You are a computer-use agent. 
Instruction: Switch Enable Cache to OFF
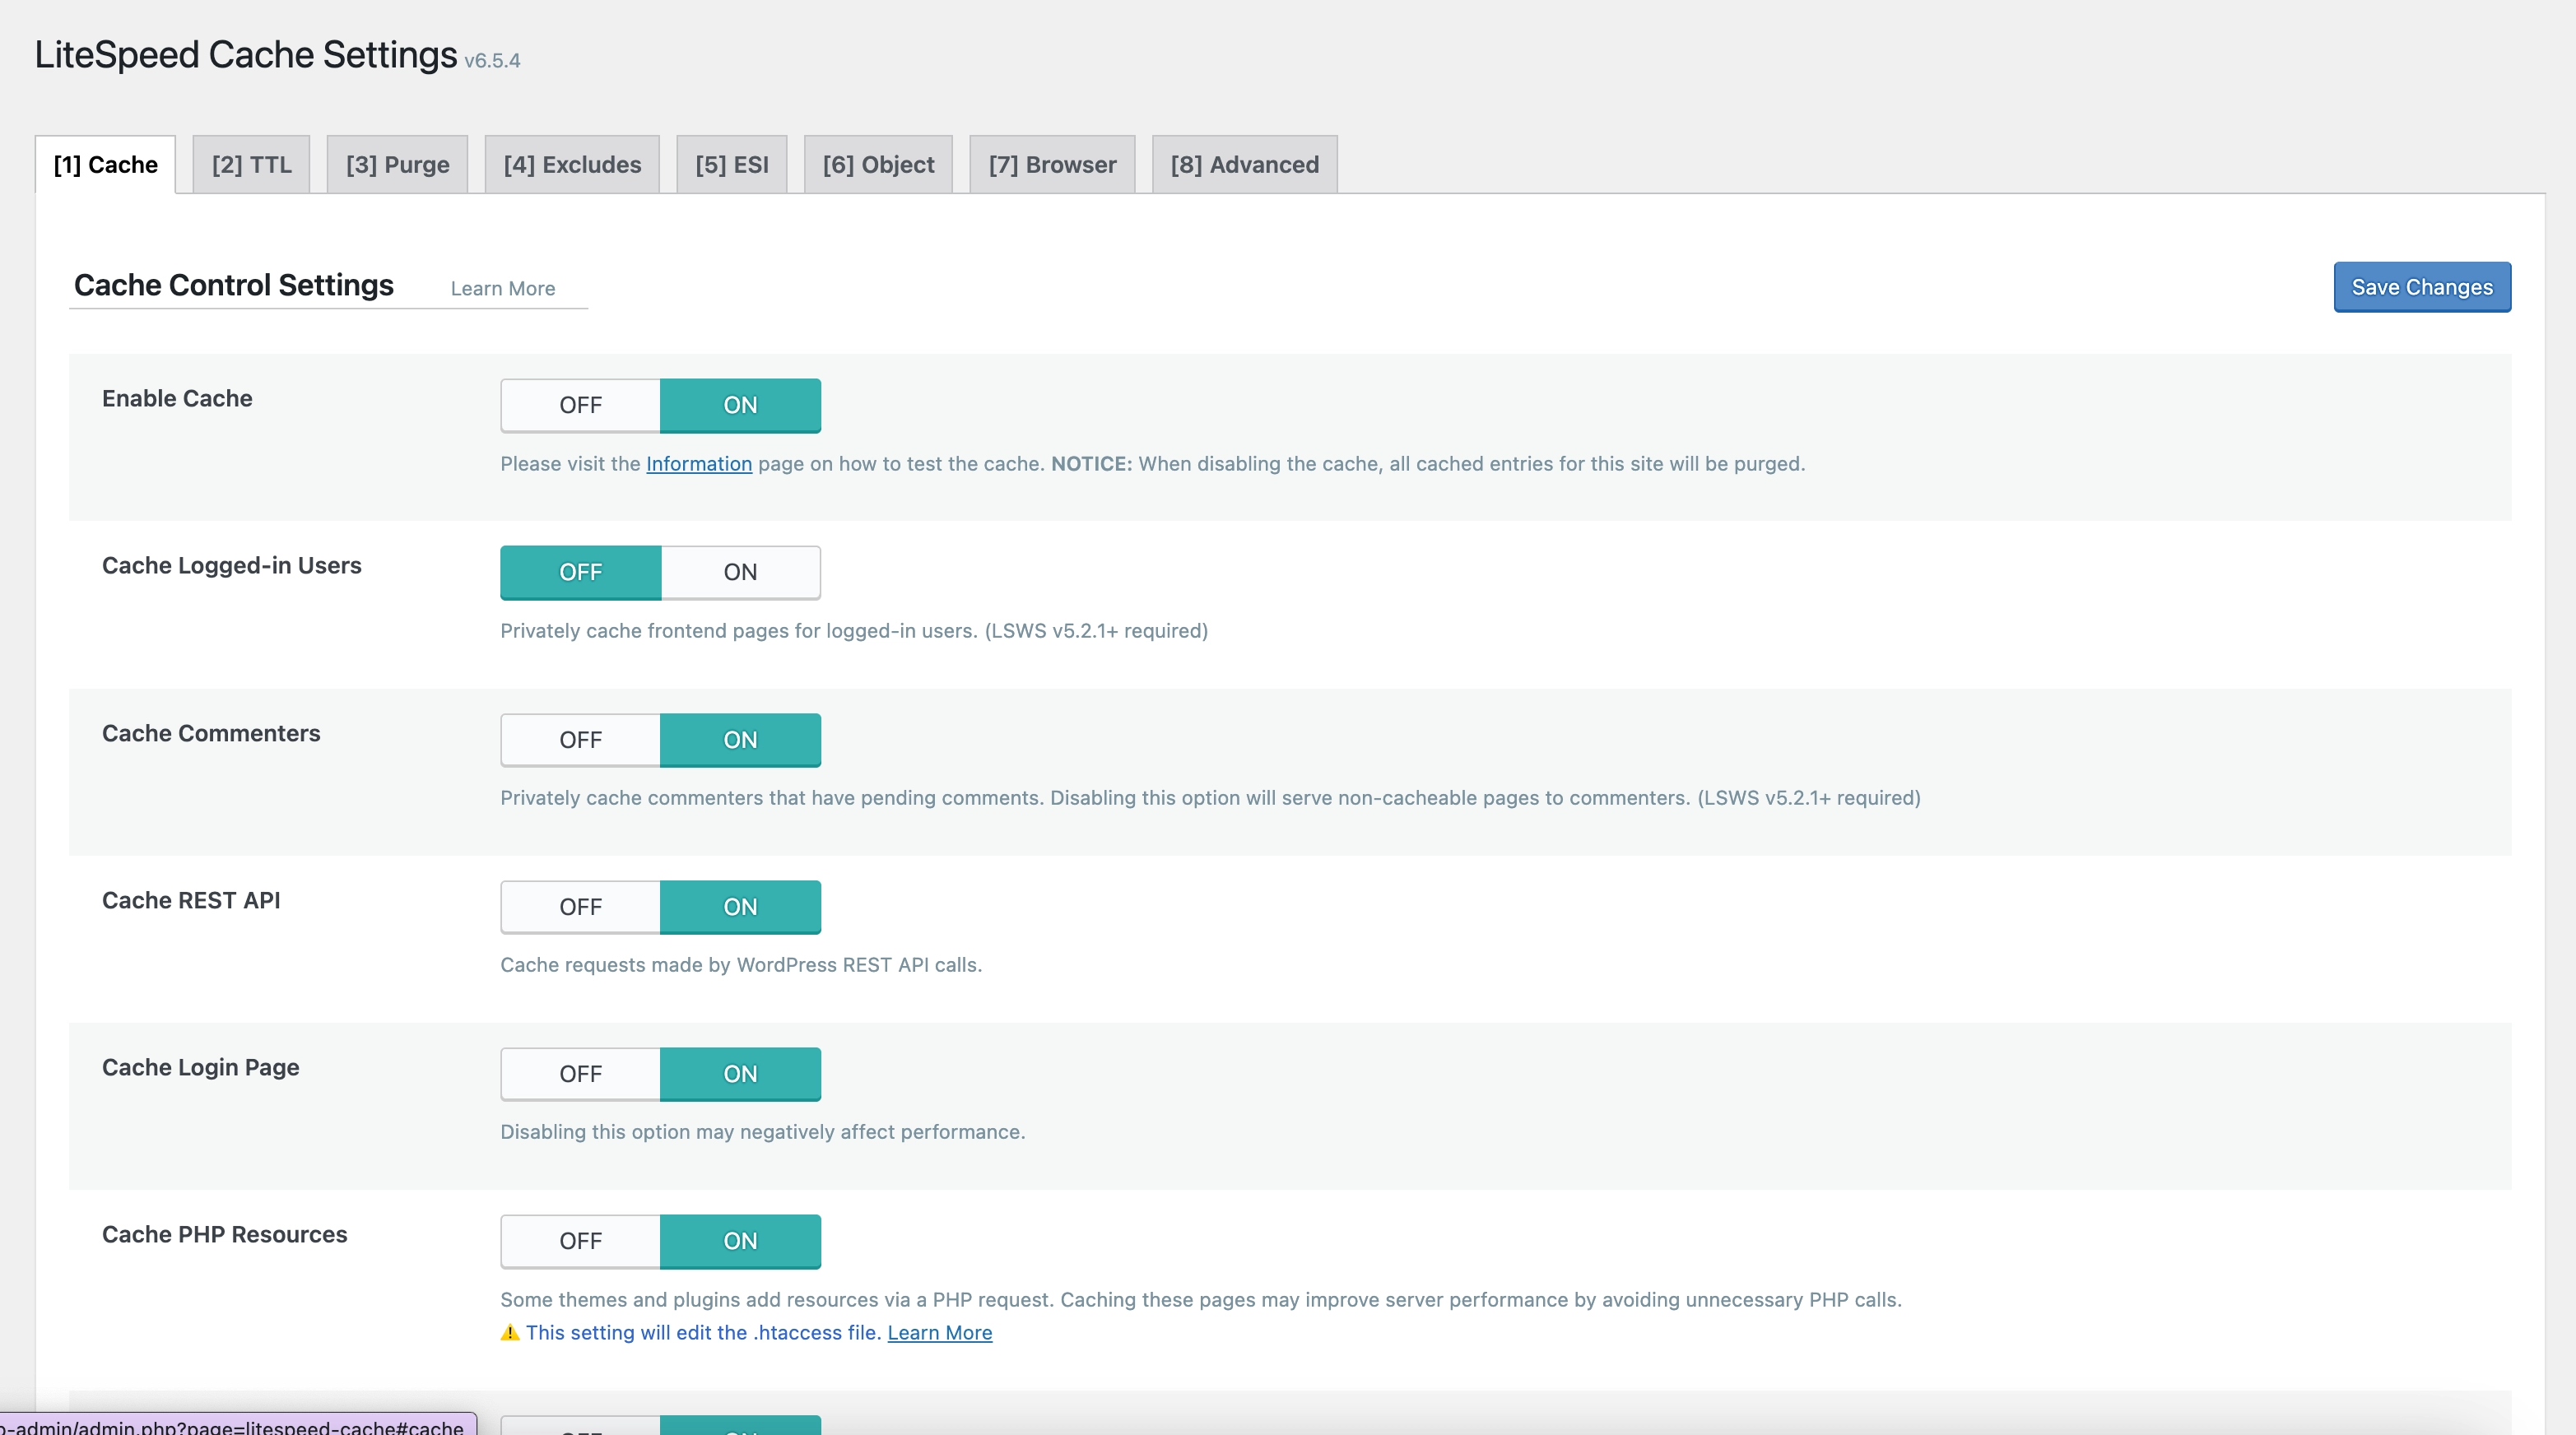point(580,405)
